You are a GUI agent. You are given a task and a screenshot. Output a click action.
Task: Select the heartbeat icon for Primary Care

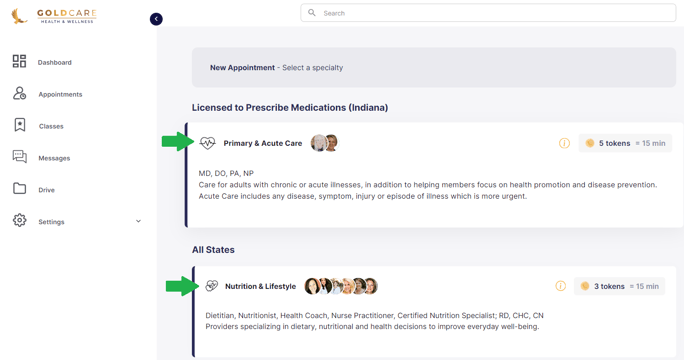(x=208, y=143)
